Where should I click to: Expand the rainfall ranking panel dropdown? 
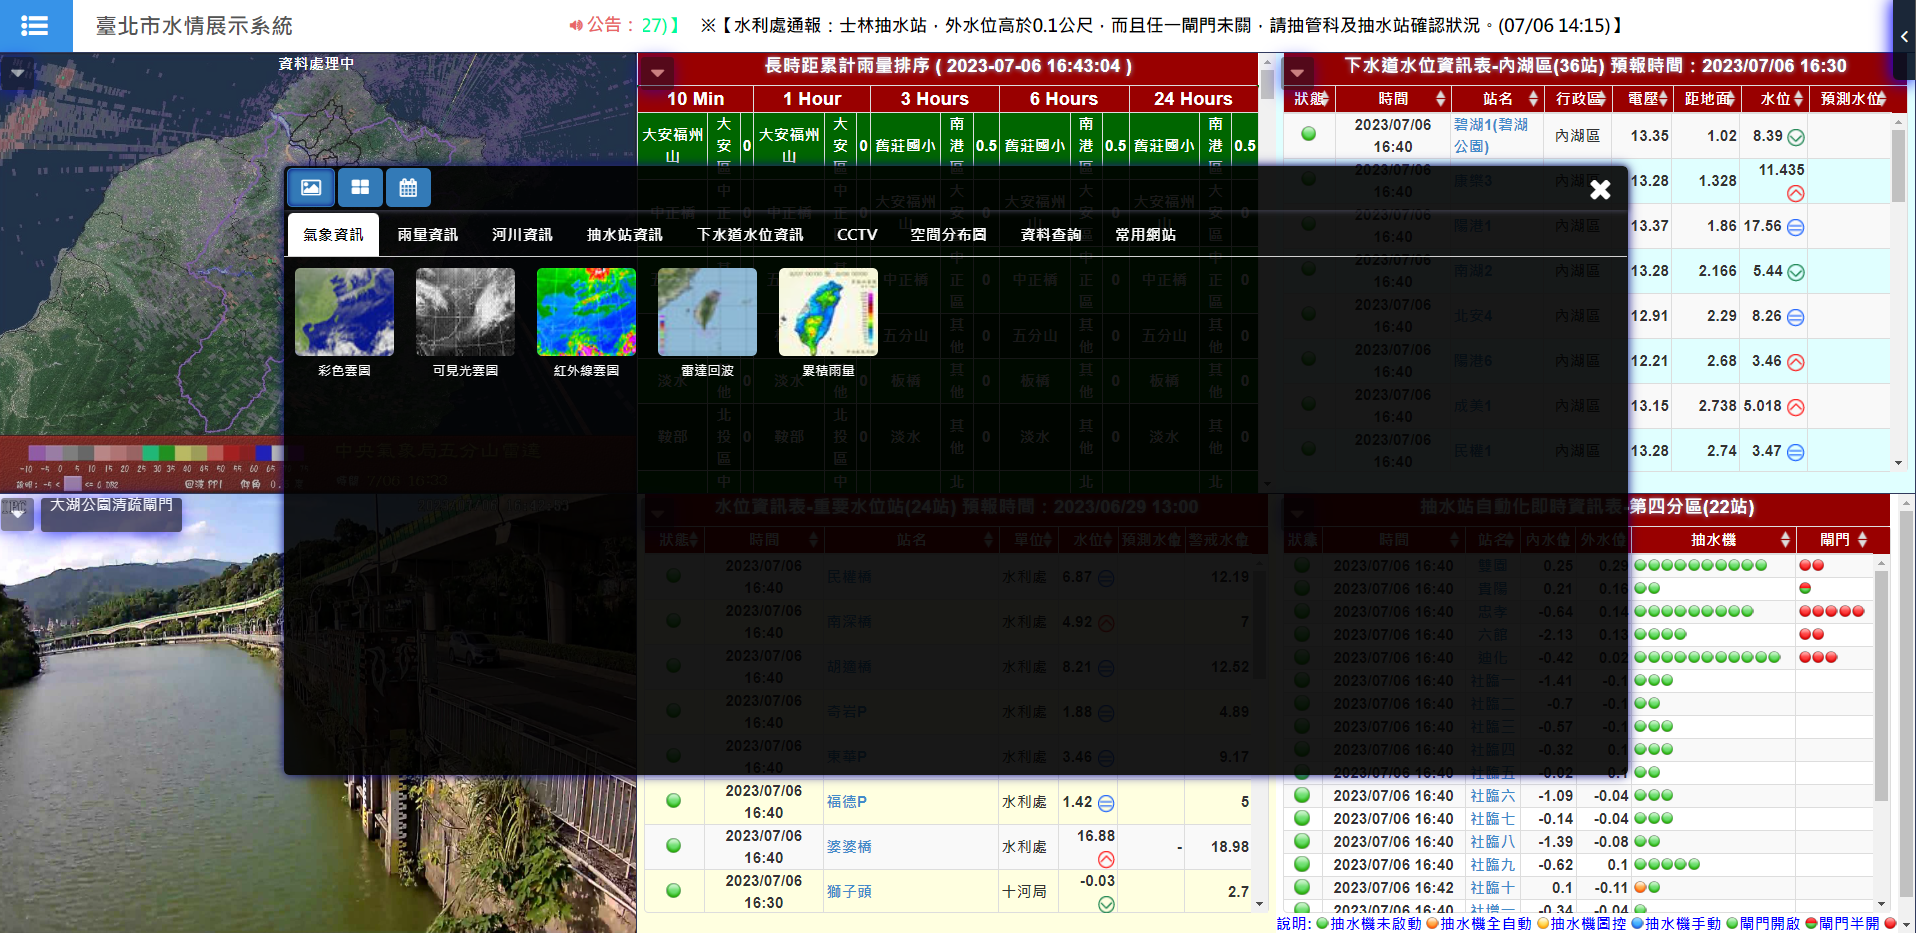(658, 73)
